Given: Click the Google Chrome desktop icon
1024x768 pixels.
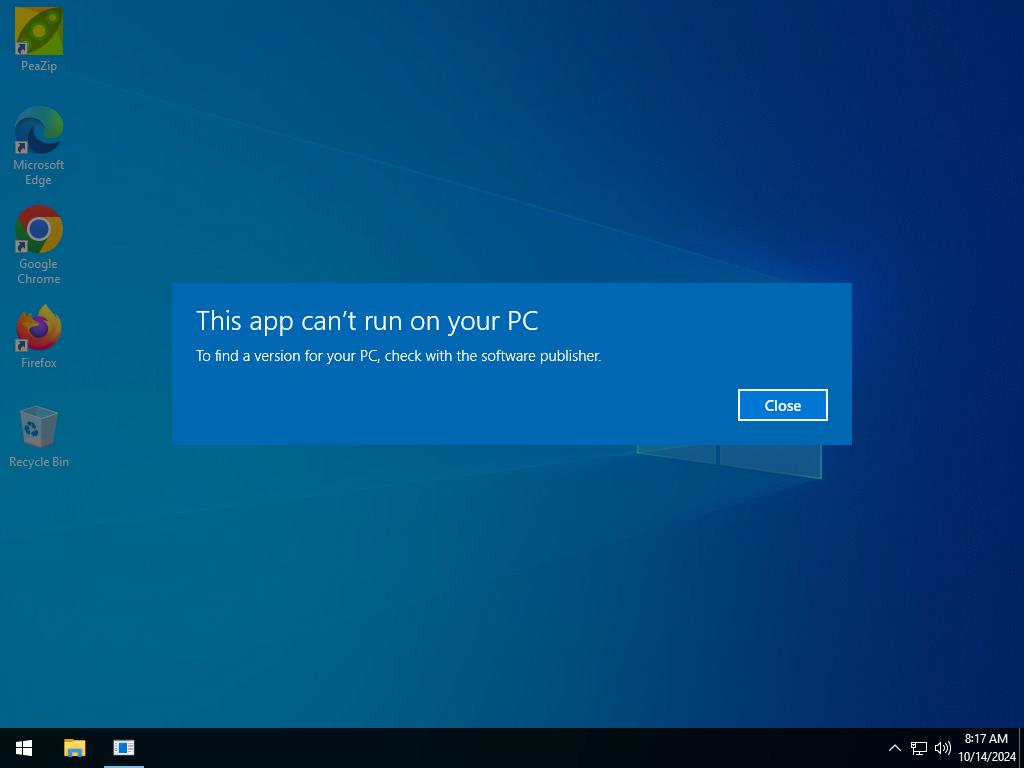Looking at the screenshot, I should [x=39, y=229].
